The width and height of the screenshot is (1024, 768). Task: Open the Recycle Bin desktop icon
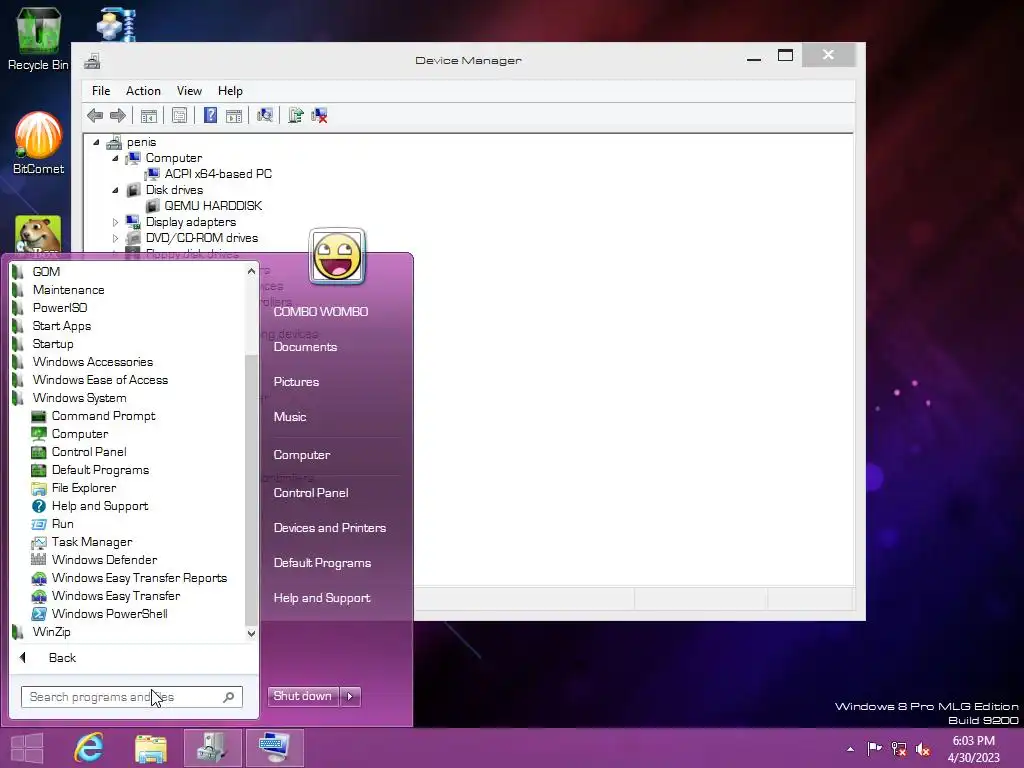point(38,39)
